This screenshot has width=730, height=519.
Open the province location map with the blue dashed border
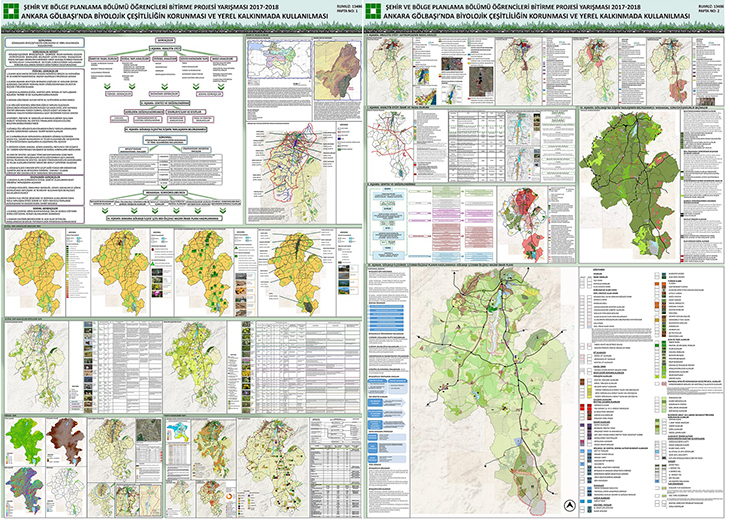[279, 60]
